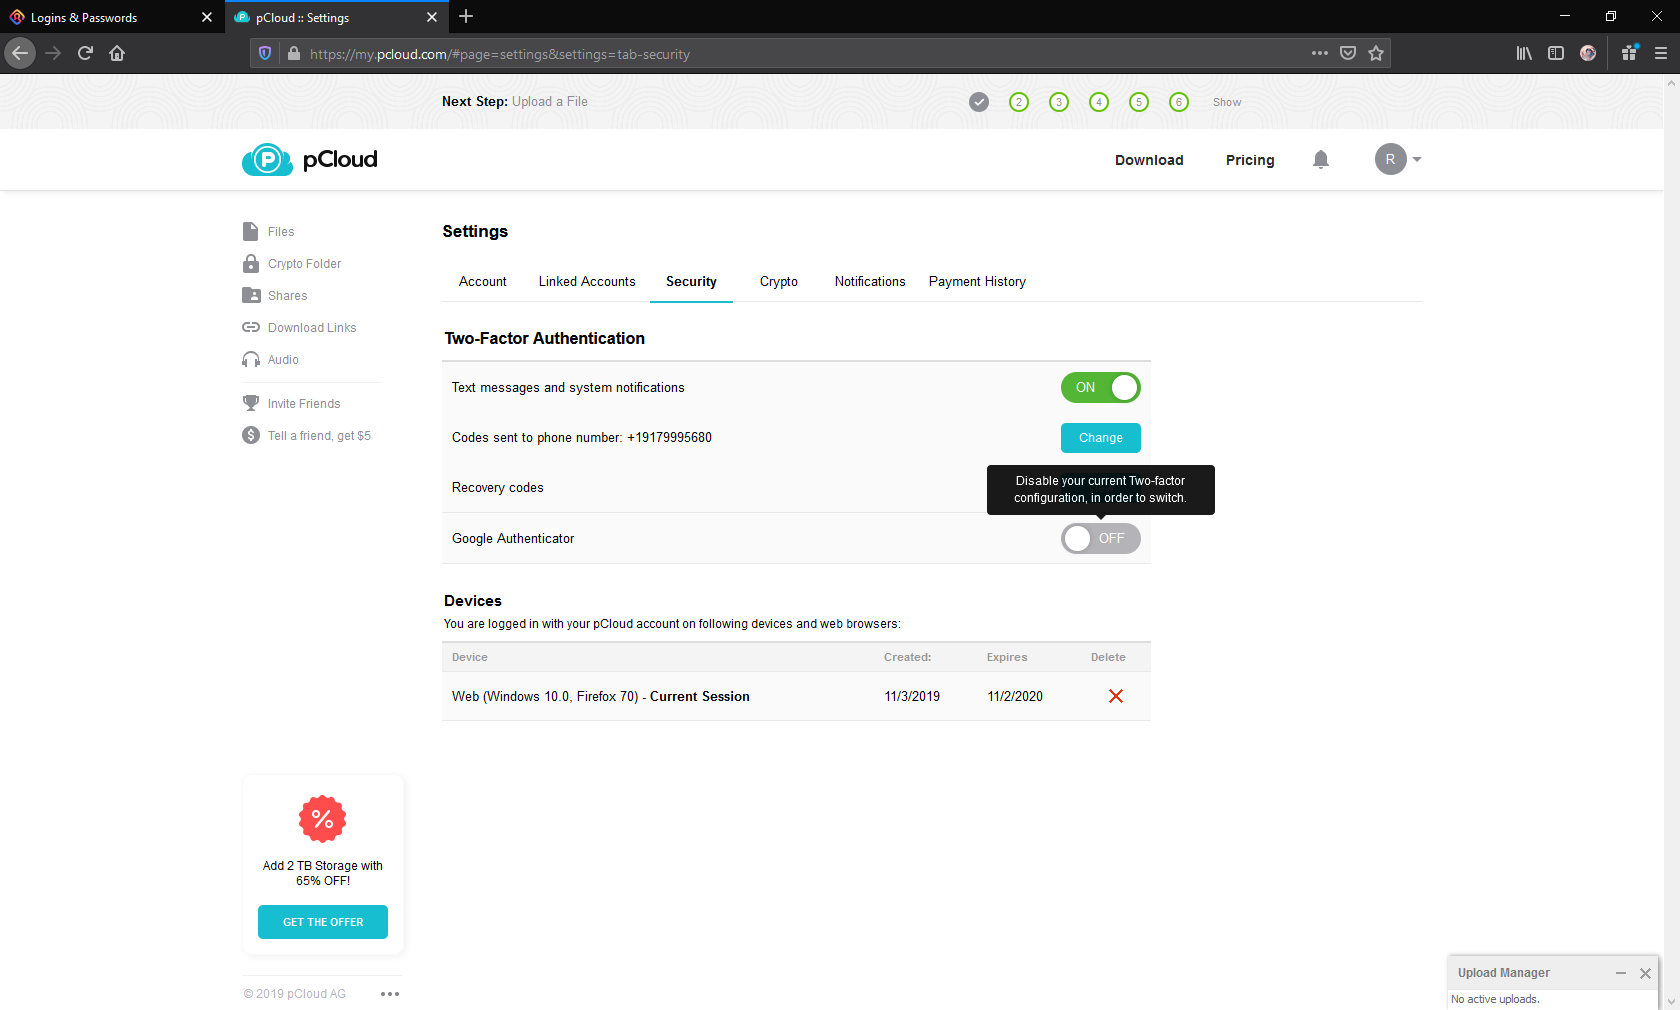Click GET THE OFFER button
The height and width of the screenshot is (1010, 1680).
point(323,922)
